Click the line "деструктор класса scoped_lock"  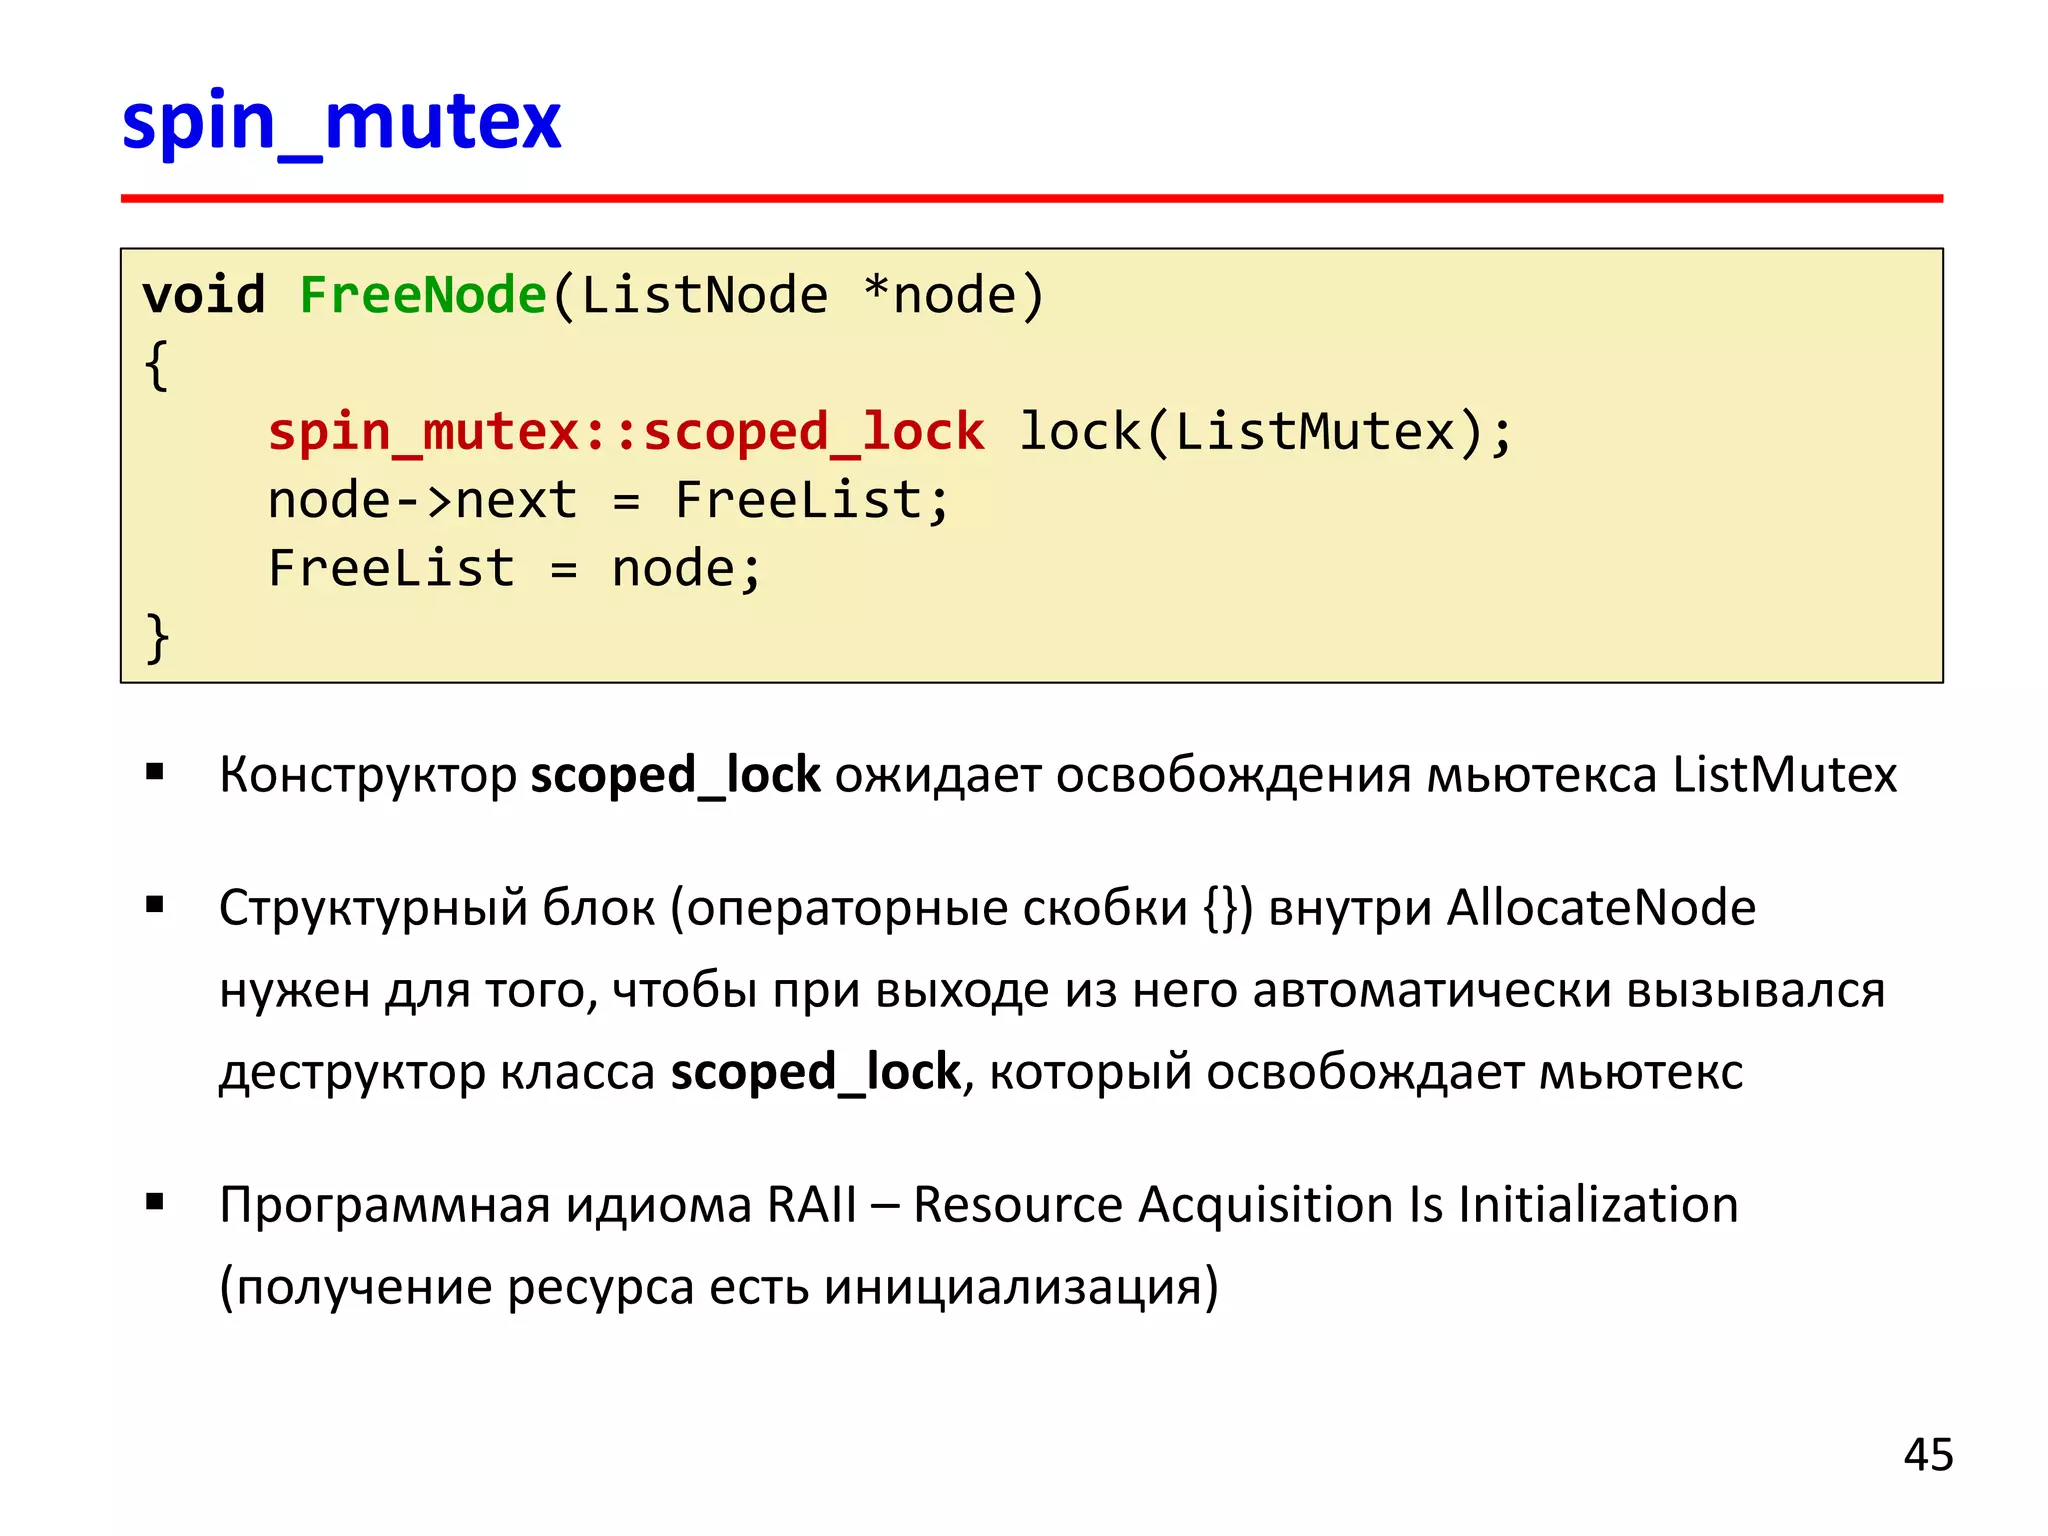point(981,1073)
